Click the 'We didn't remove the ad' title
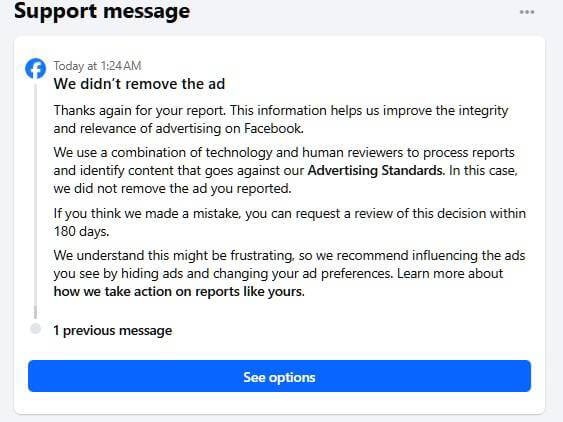Image resolution: width=563 pixels, height=422 pixels. coord(139,84)
